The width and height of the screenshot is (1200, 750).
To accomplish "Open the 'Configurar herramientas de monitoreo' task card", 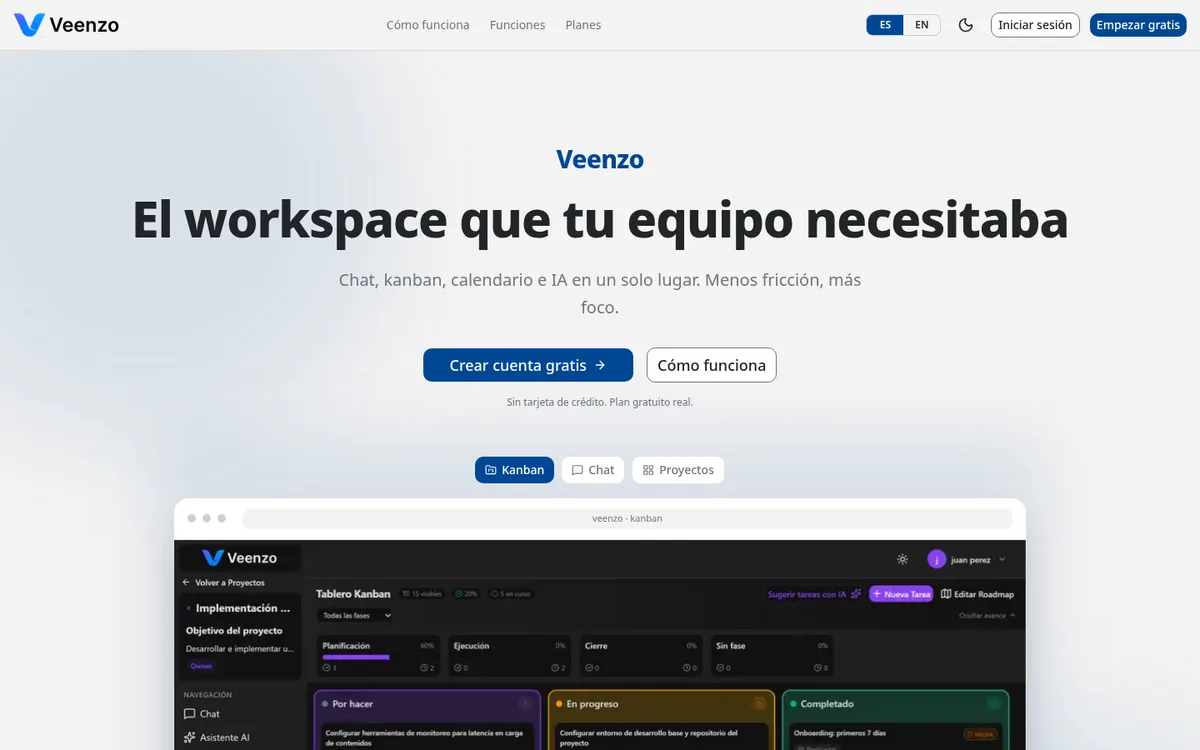I will [x=428, y=737].
